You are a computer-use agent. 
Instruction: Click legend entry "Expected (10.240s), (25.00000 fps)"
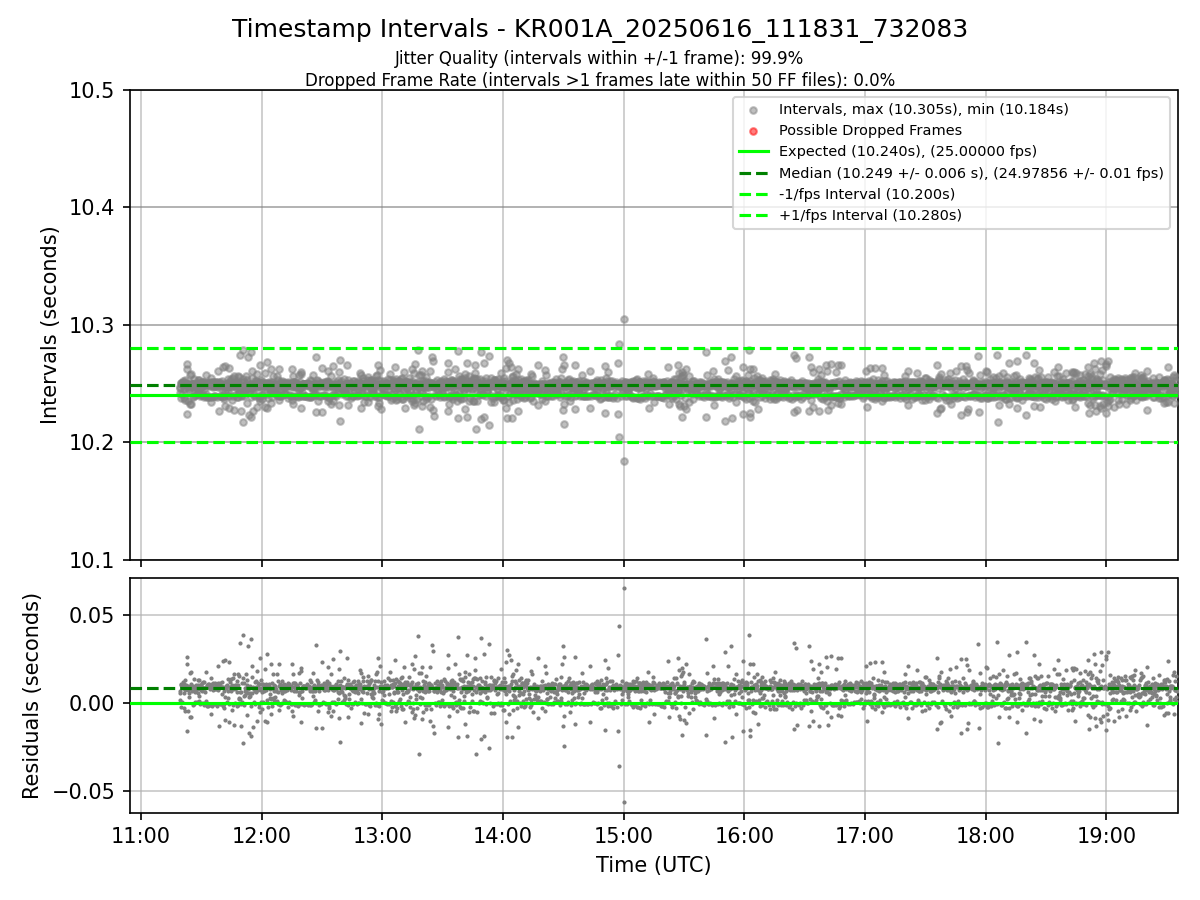[907, 151]
